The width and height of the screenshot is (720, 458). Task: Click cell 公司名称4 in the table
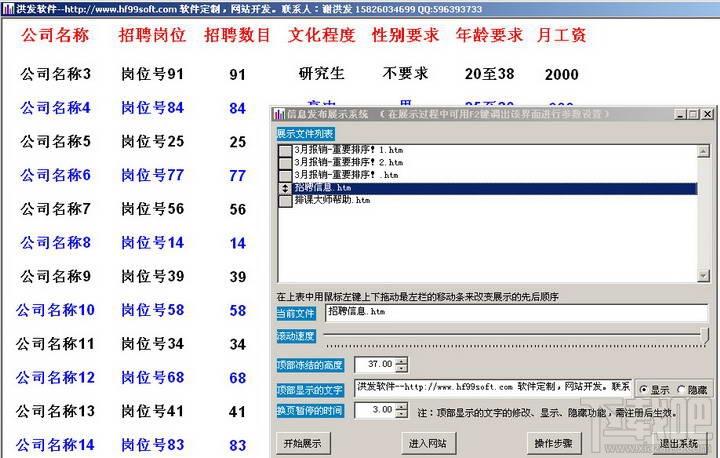pos(56,108)
